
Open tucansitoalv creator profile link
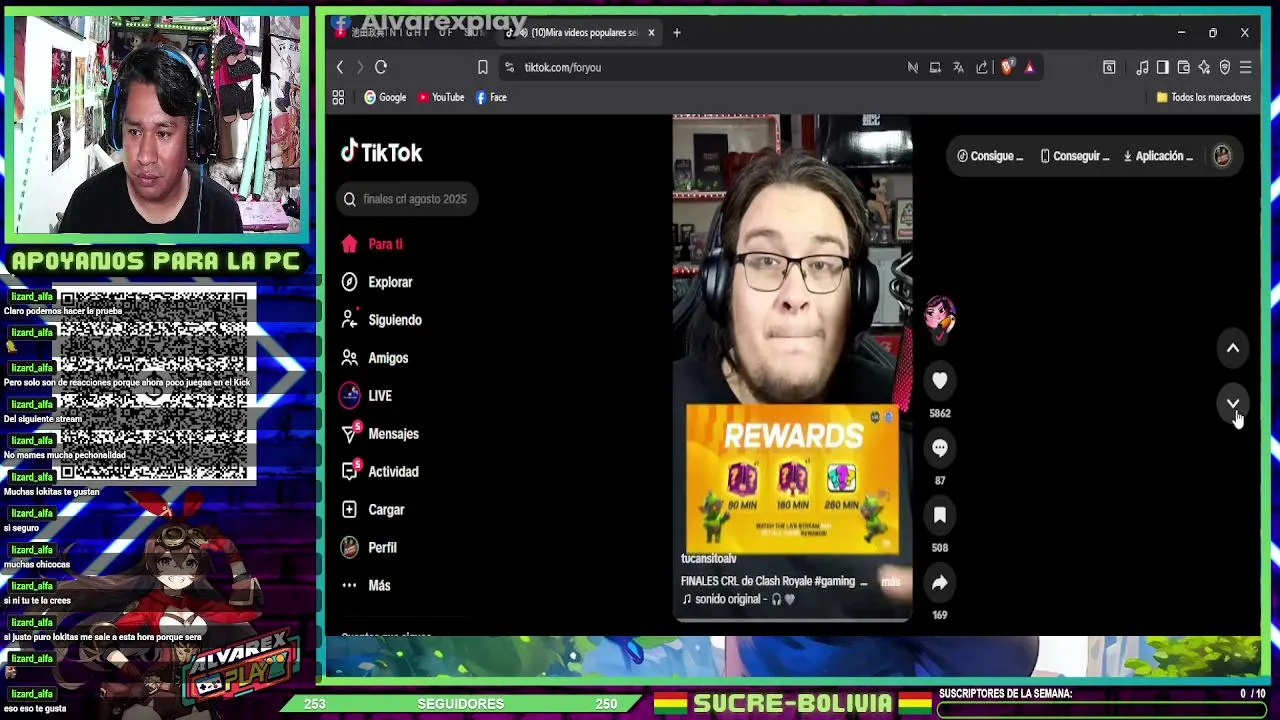[709, 559]
